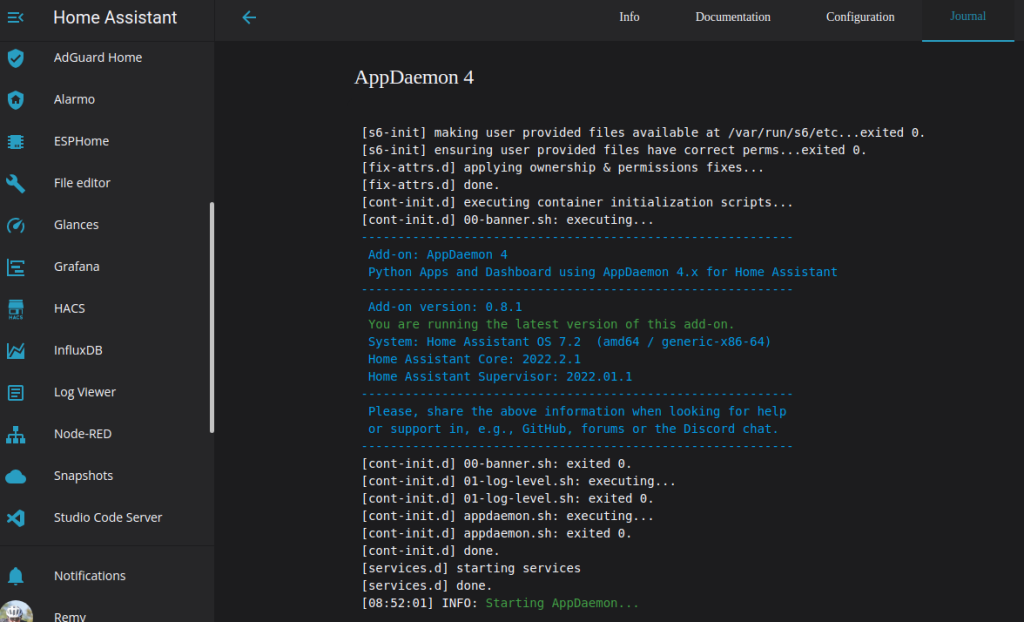Click 'or support in, e.g., GitHub' line
This screenshot has height=622, width=1024.
point(573,429)
